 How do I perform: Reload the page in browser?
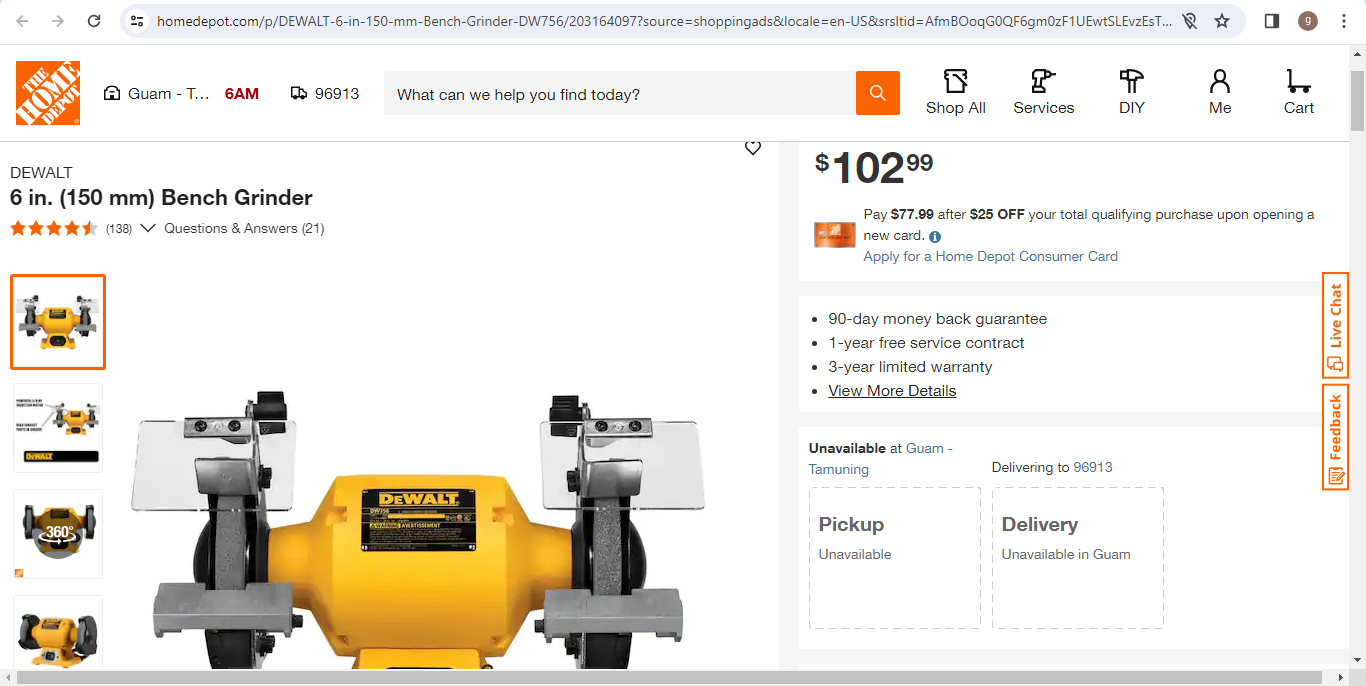click(94, 21)
